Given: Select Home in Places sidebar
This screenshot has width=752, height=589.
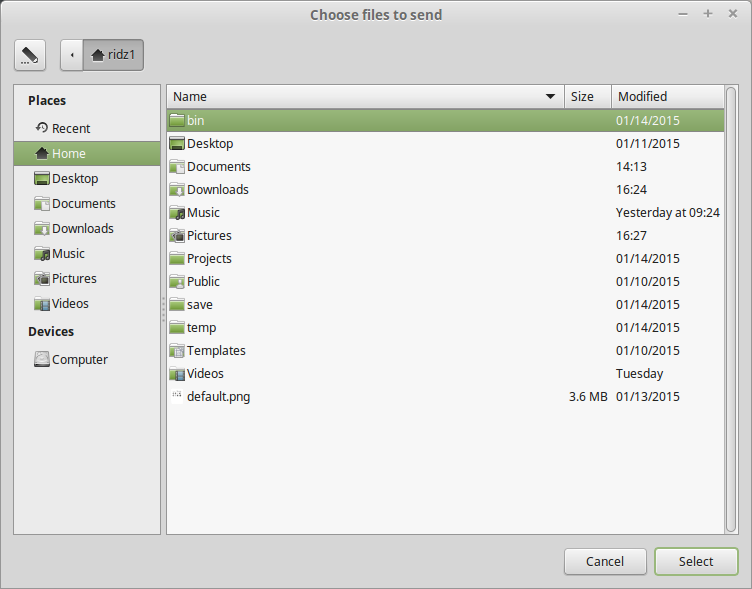Looking at the screenshot, I should (87, 153).
